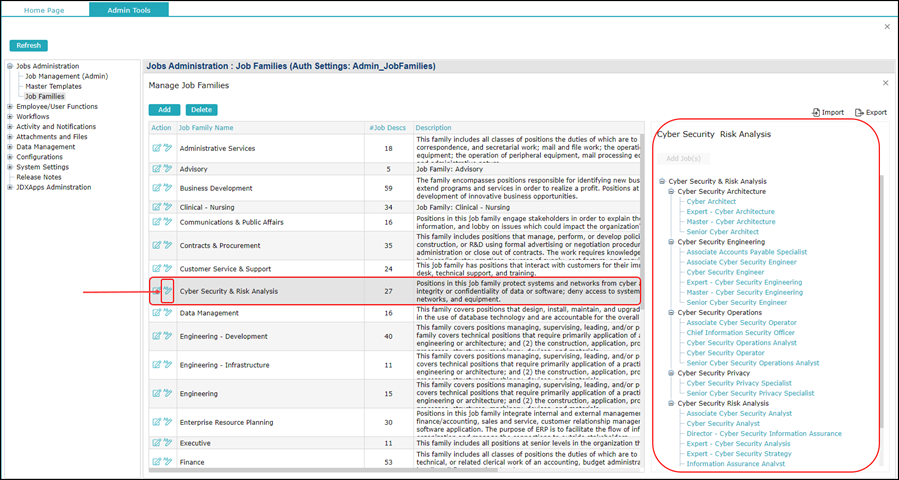Viewport: 899px width, 480px height.
Task: Collapse the Cyber Security Architecture group
Action: click(x=671, y=191)
